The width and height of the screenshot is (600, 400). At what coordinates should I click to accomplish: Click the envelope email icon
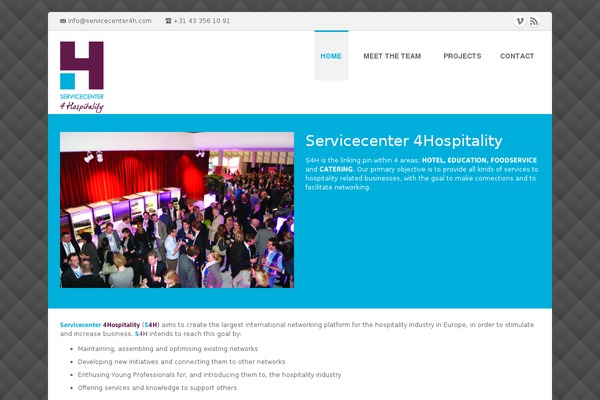(x=63, y=21)
